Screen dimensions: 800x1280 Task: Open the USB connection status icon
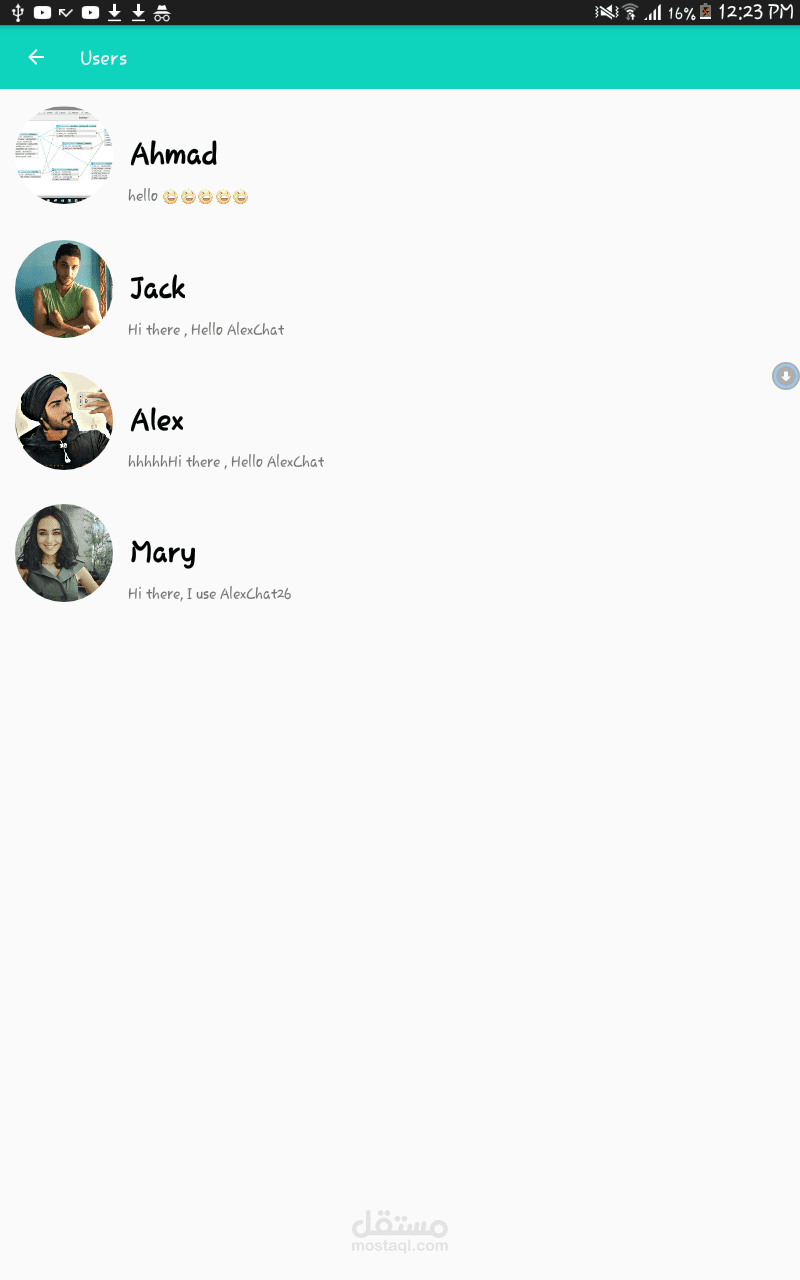(x=18, y=12)
